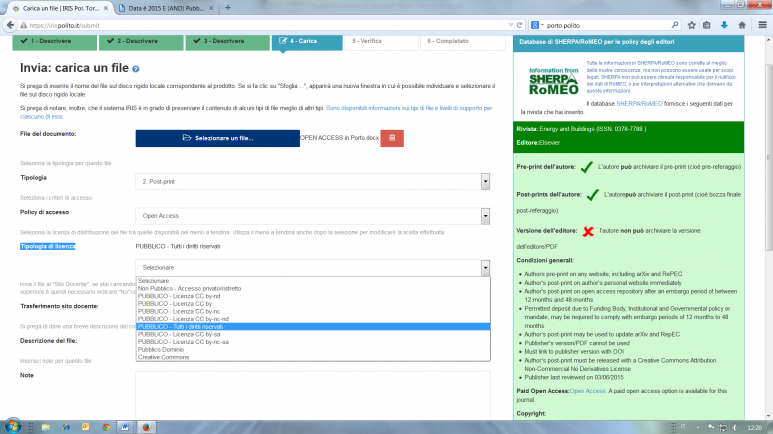Click the 'Tipologia di licenza' highlighted label
The height and width of the screenshot is (434, 773).
coord(47,247)
